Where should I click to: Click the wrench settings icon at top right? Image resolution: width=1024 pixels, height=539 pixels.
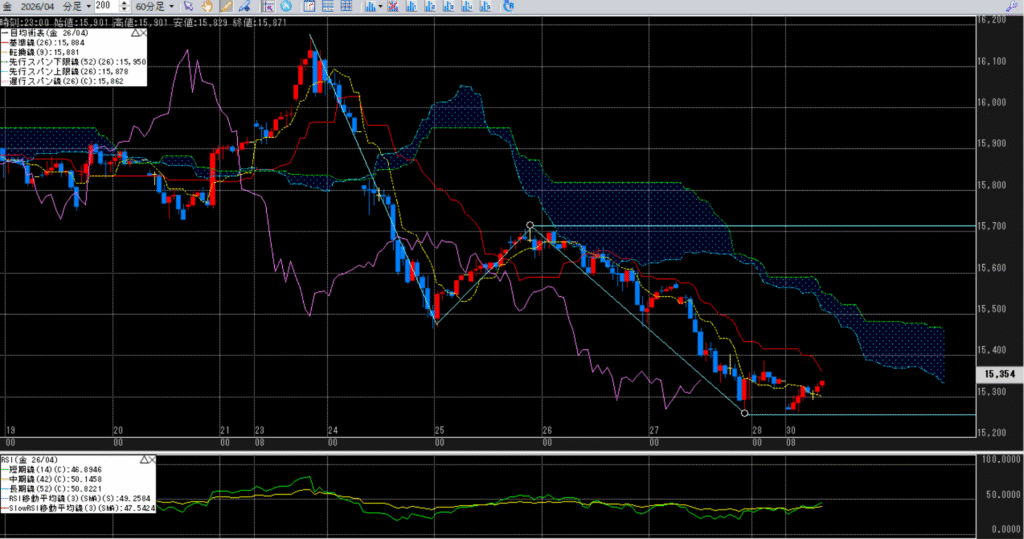coord(1012,7)
